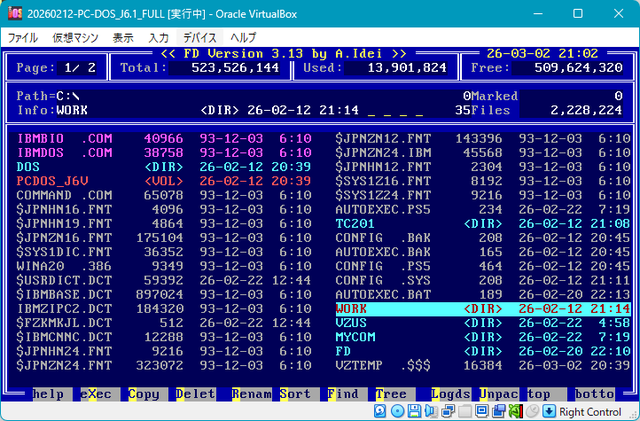Click the Delet function key label
The height and width of the screenshot is (421, 640).
tap(194, 394)
